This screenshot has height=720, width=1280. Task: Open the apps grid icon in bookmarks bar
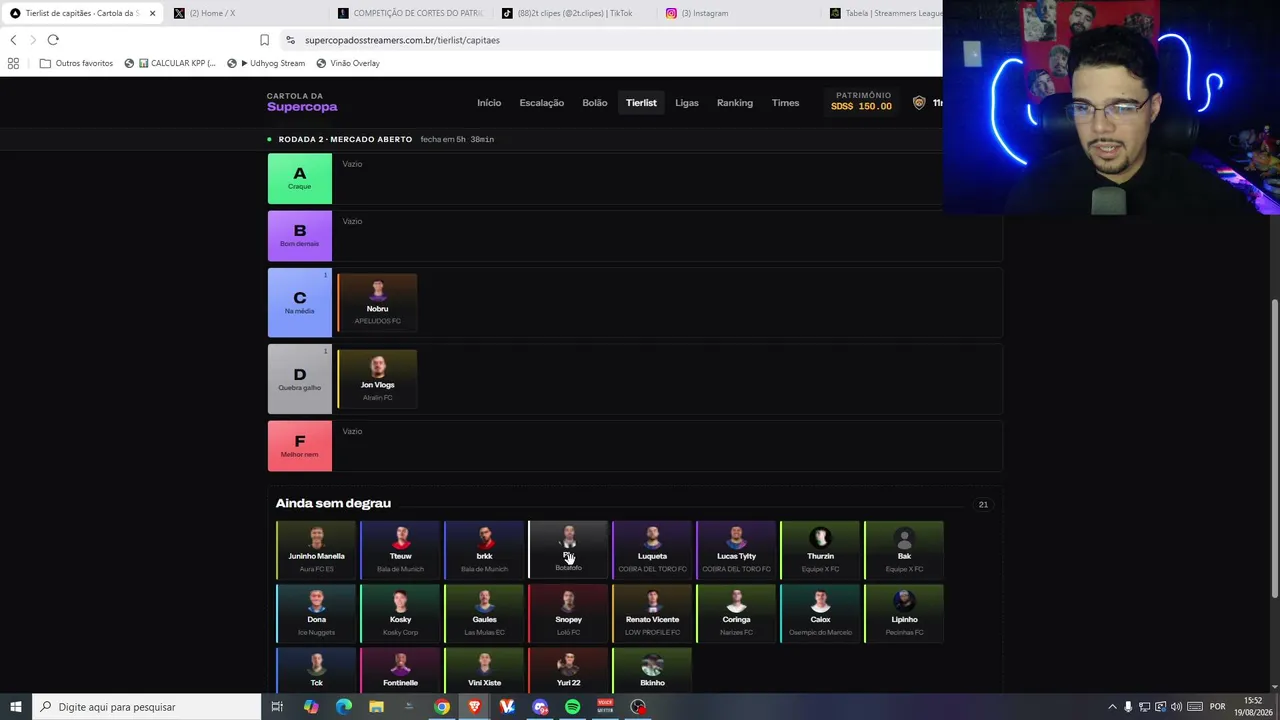click(x=13, y=63)
